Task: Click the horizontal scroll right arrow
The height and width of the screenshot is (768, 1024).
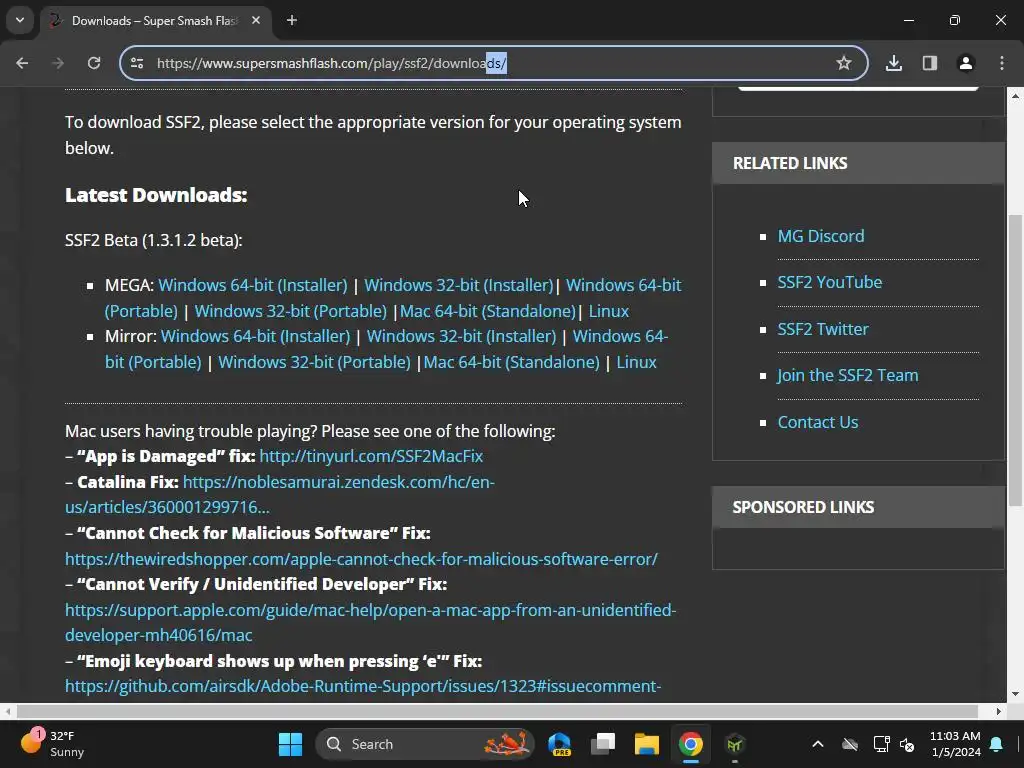Action: [999, 711]
